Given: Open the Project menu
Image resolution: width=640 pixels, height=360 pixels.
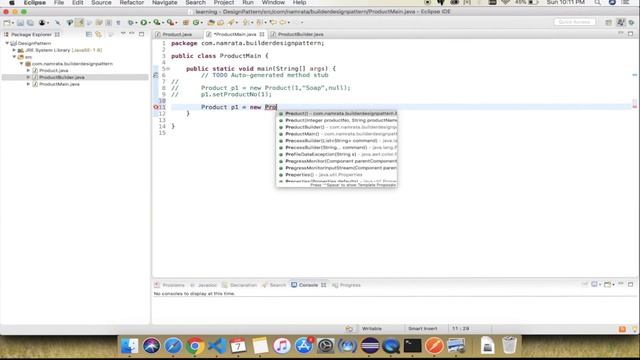Looking at the screenshot, I should [224, 2].
